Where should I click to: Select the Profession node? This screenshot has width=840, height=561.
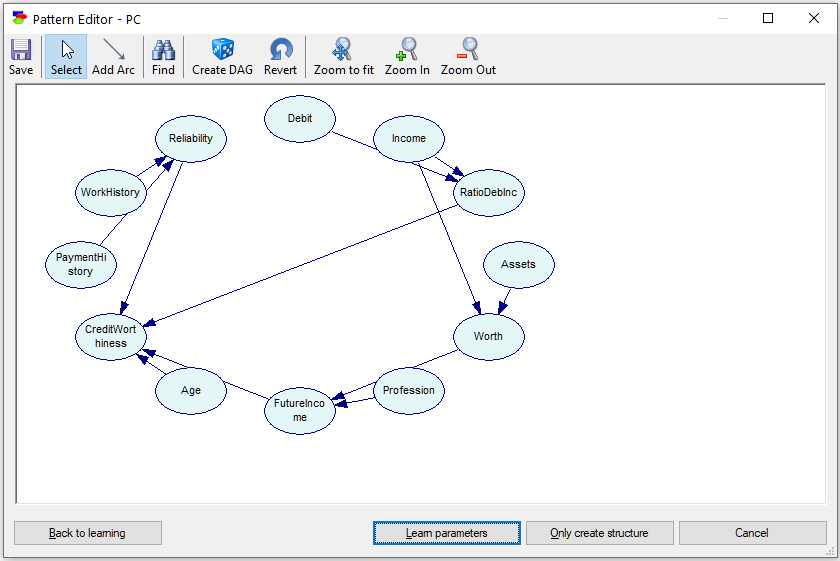409,391
